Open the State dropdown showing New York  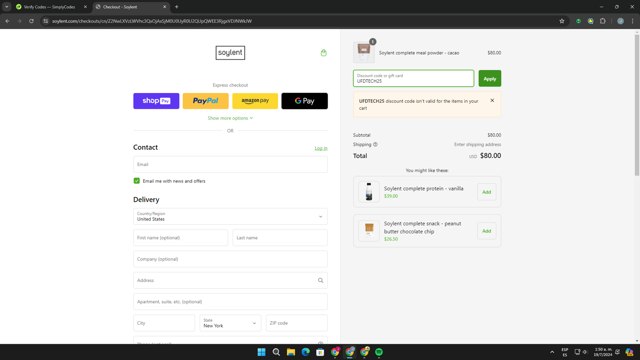click(x=230, y=323)
